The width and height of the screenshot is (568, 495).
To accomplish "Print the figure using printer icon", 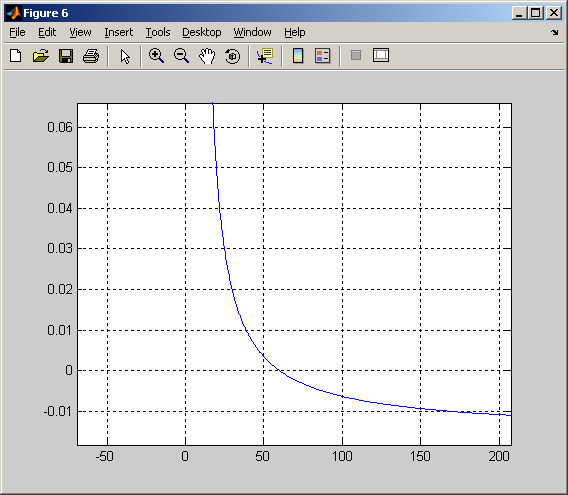I will tap(91, 56).
